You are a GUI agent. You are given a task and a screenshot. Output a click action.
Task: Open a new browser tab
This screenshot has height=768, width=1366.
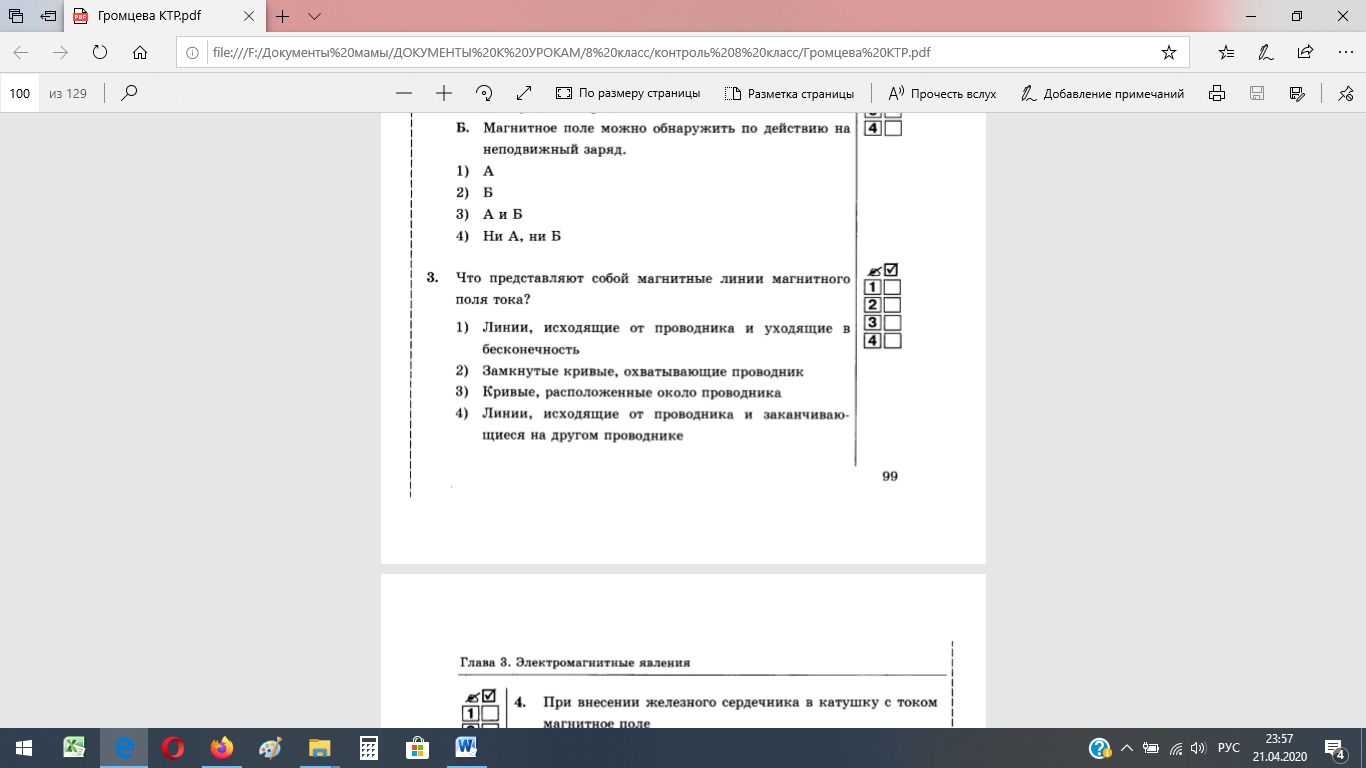283,16
